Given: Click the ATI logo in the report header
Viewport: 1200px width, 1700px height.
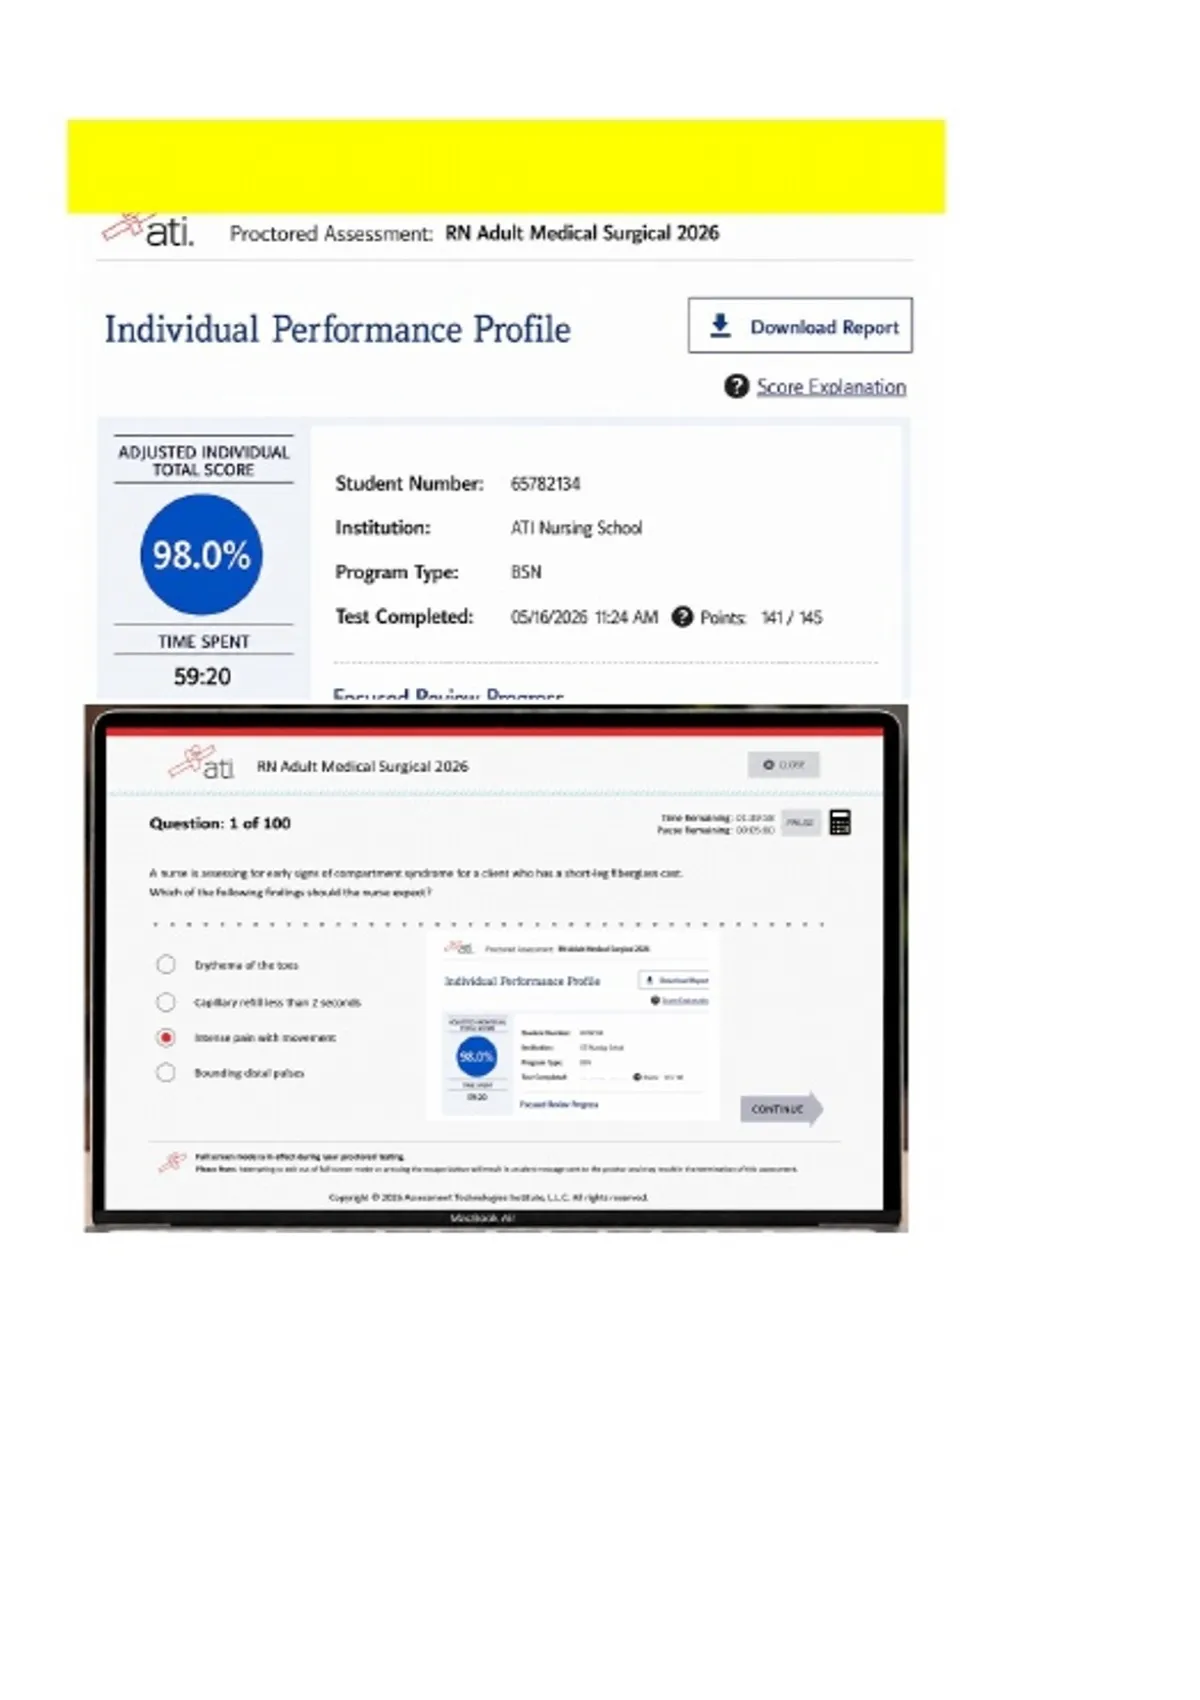Looking at the screenshot, I should click(x=148, y=231).
